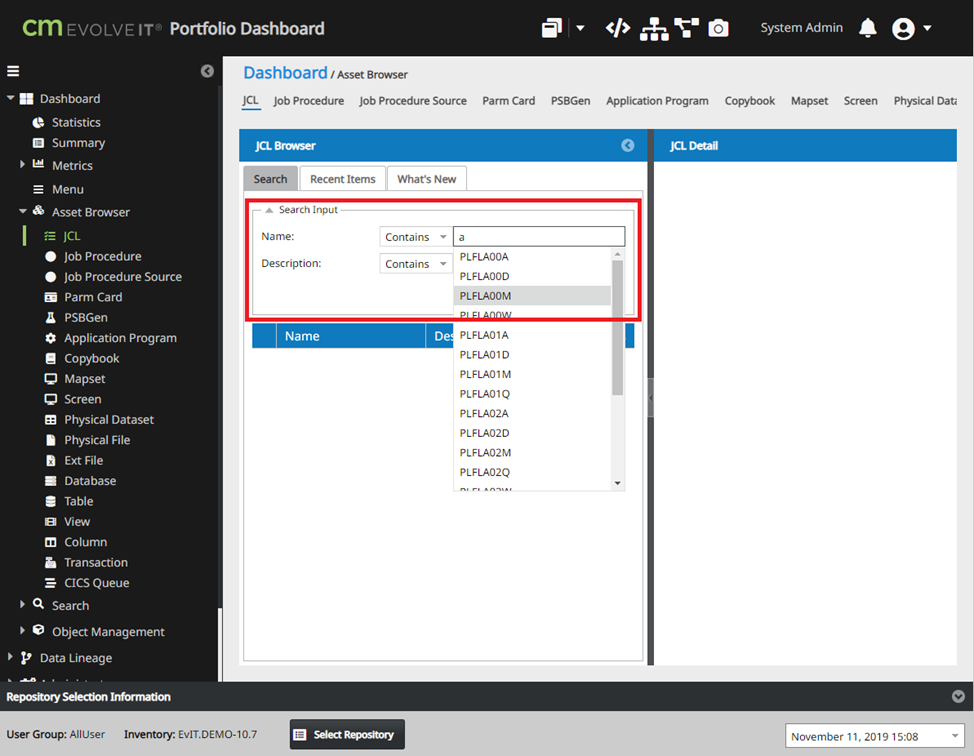Viewport: 974px width, 756px height.
Task: Click the windows stack icon in the header
Action: tap(552, 28)
